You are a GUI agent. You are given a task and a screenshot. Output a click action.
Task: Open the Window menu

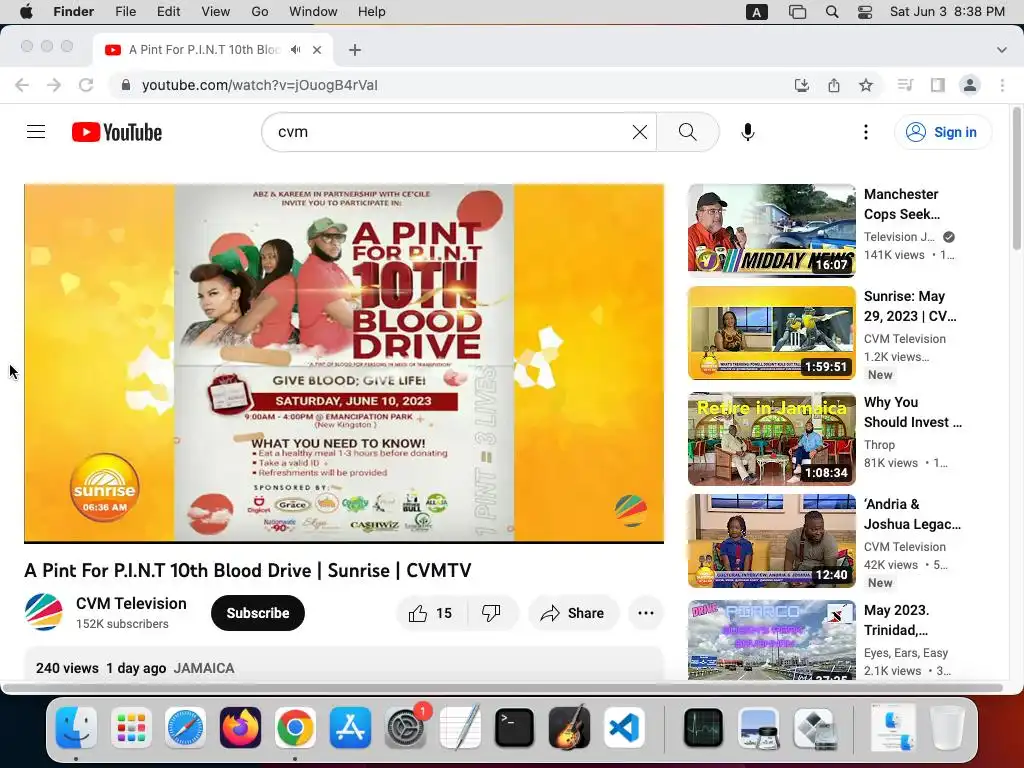pos(313,12)
